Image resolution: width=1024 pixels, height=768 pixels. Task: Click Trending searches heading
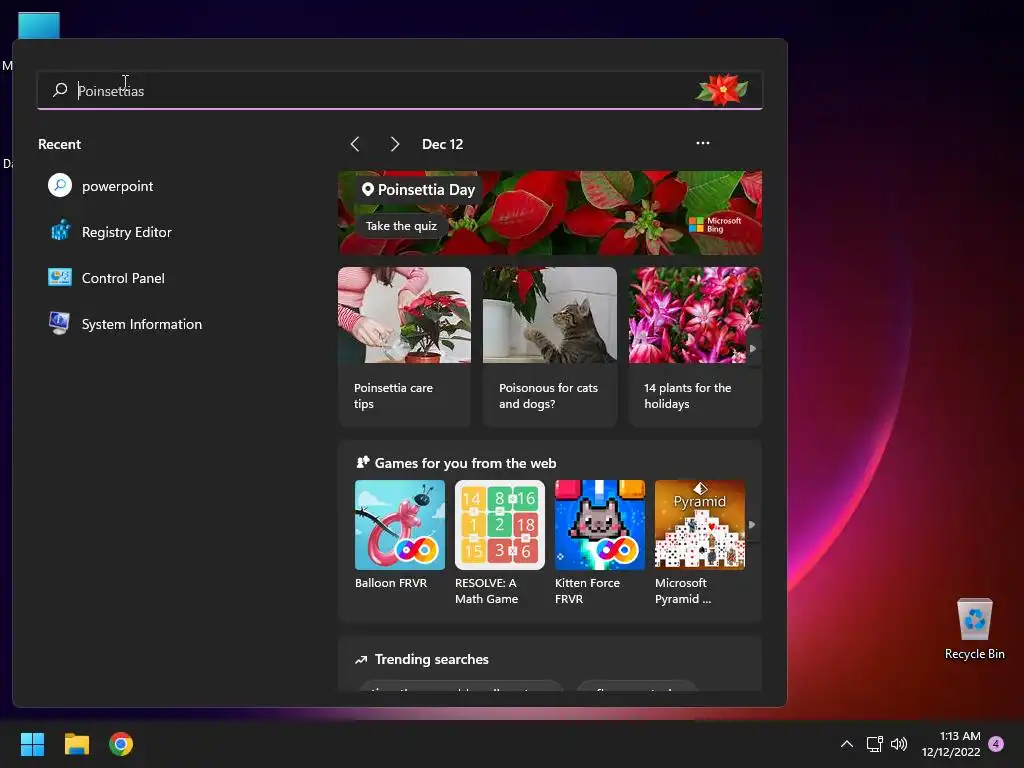pos(431,659)
